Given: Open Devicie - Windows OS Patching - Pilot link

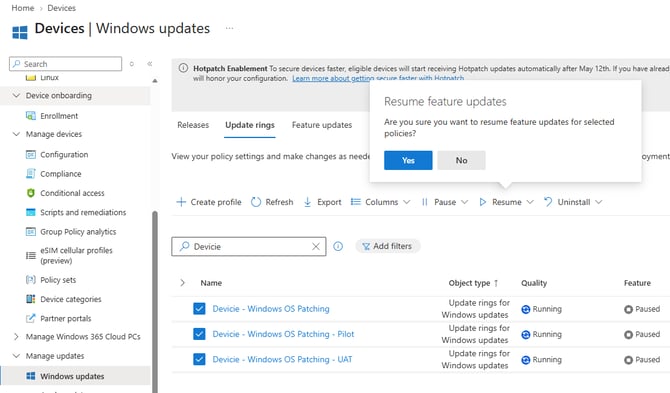Looking at the screenshot, I should tap(283, 334).
